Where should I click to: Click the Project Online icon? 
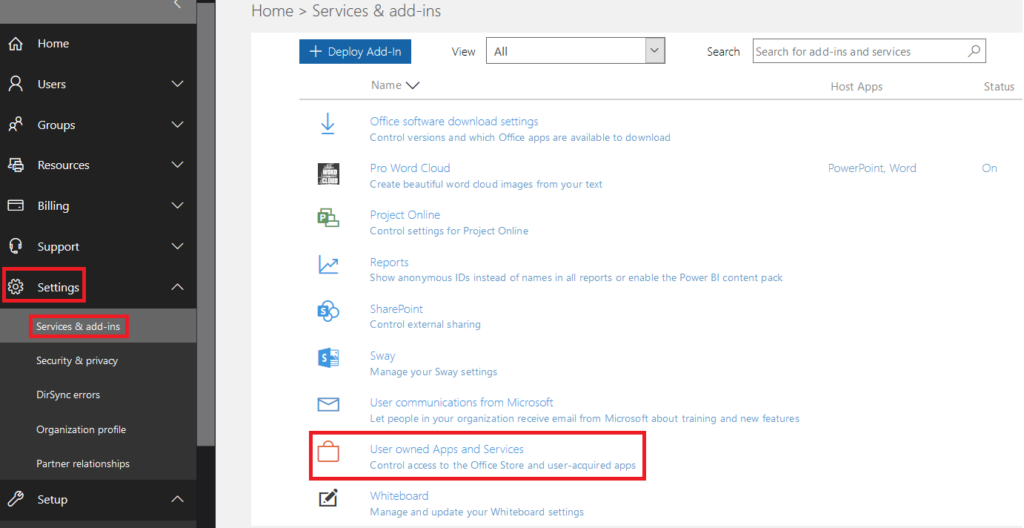click(328, 218)
